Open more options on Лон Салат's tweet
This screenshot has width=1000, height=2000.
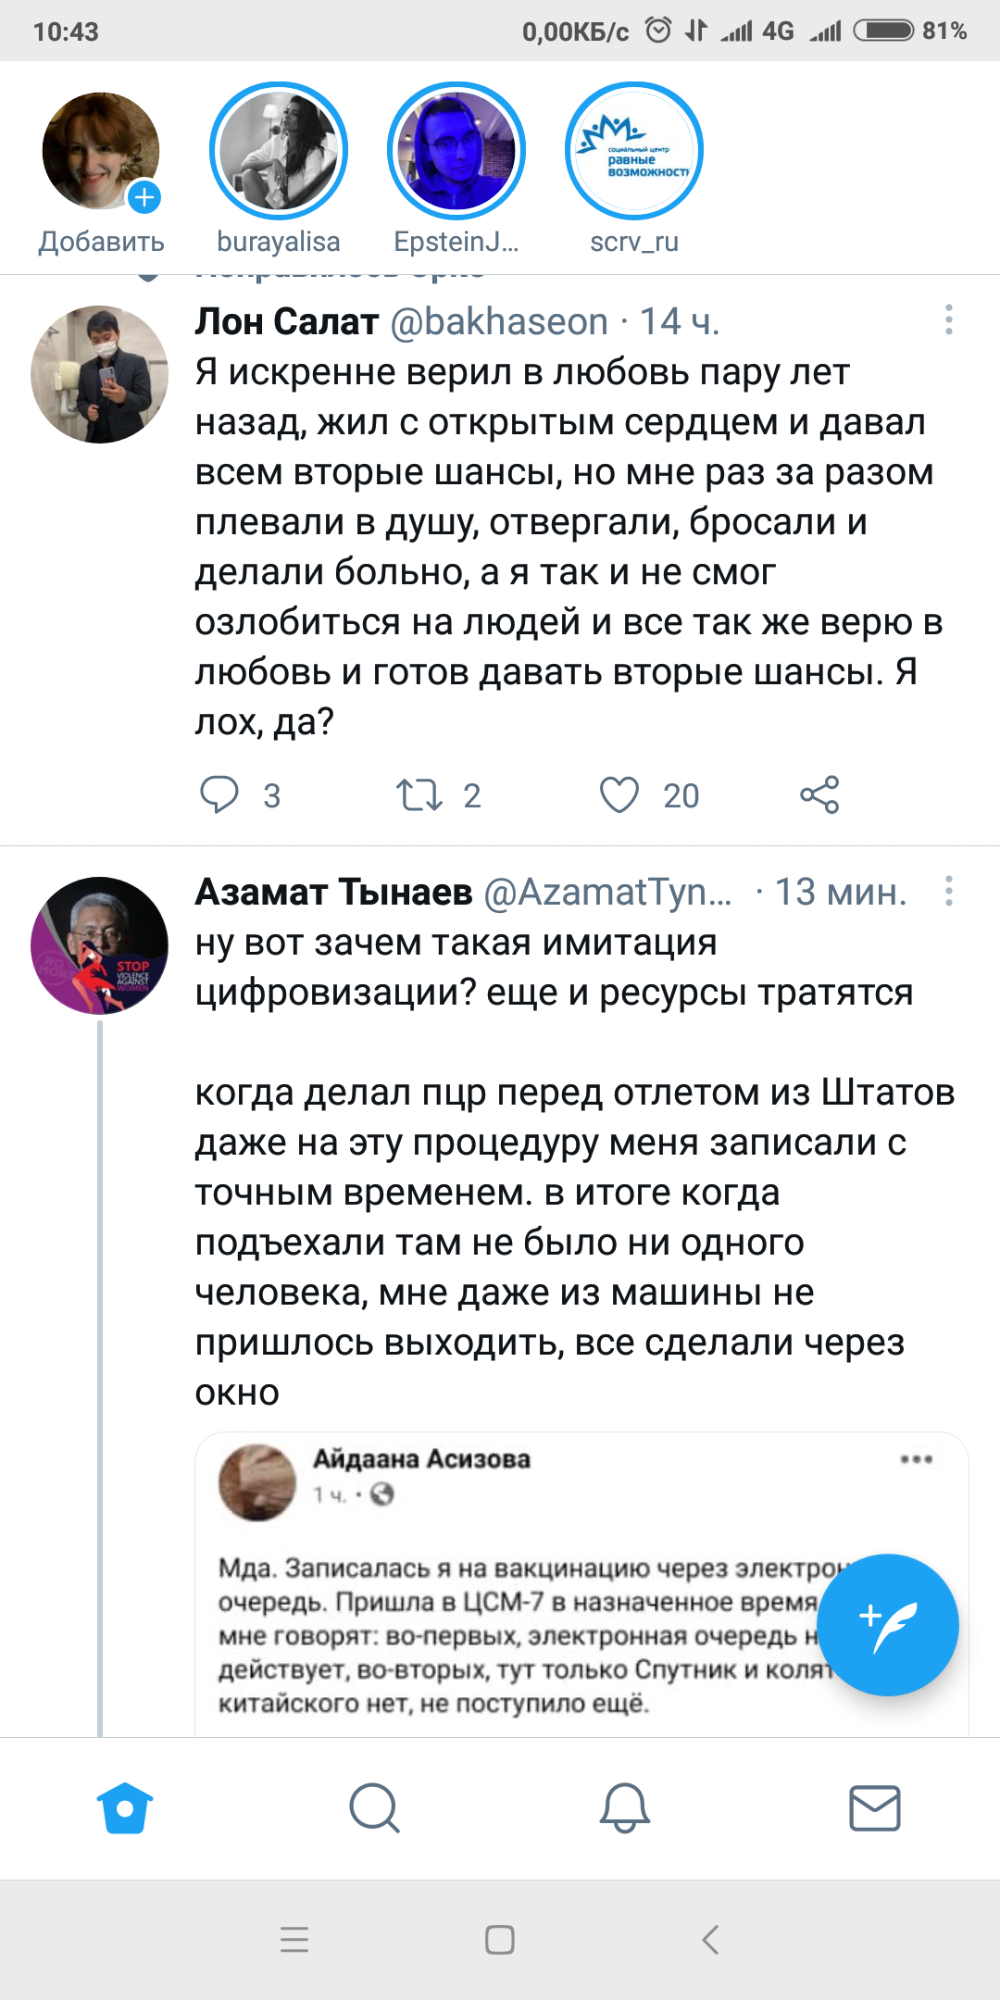pos(948,320)
